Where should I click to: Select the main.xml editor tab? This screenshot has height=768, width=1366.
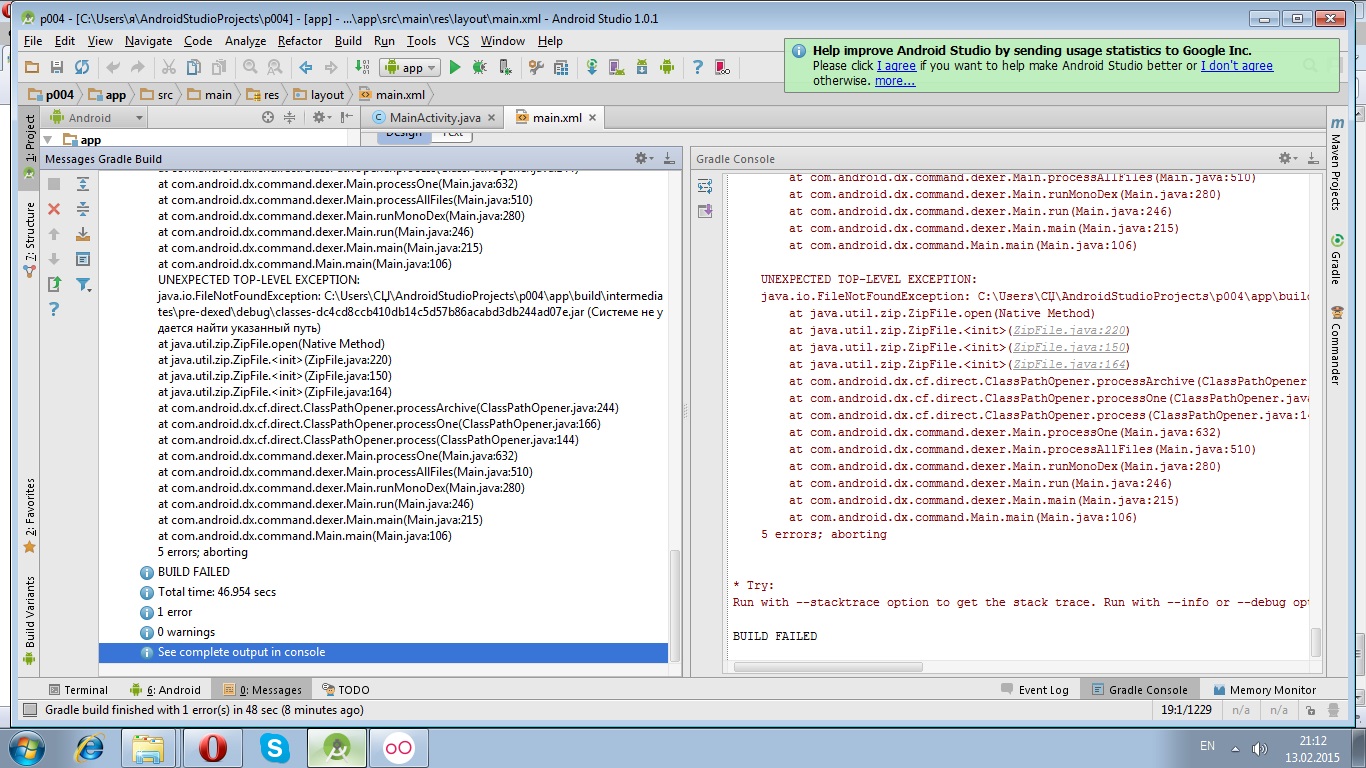pos(557,118)
